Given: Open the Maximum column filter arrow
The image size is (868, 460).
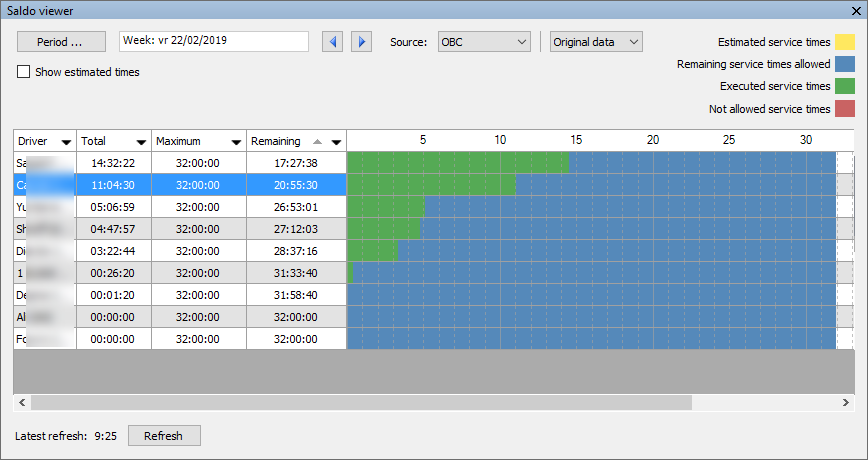Looking at the screenshot, I should (x=236, y=142).
